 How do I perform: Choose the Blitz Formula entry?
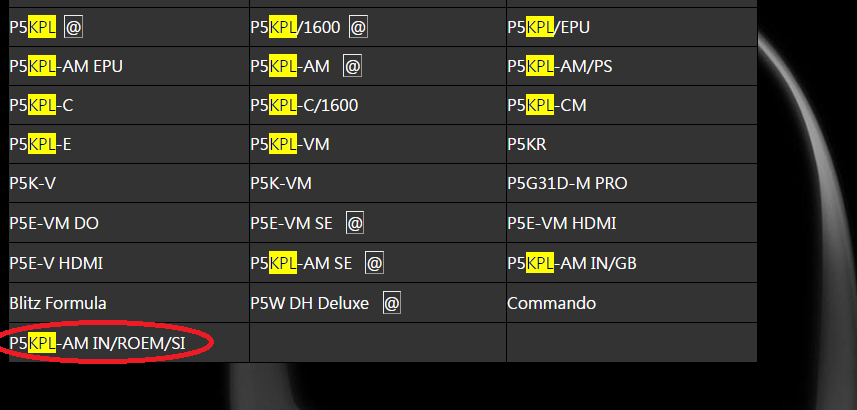point(57,302)
